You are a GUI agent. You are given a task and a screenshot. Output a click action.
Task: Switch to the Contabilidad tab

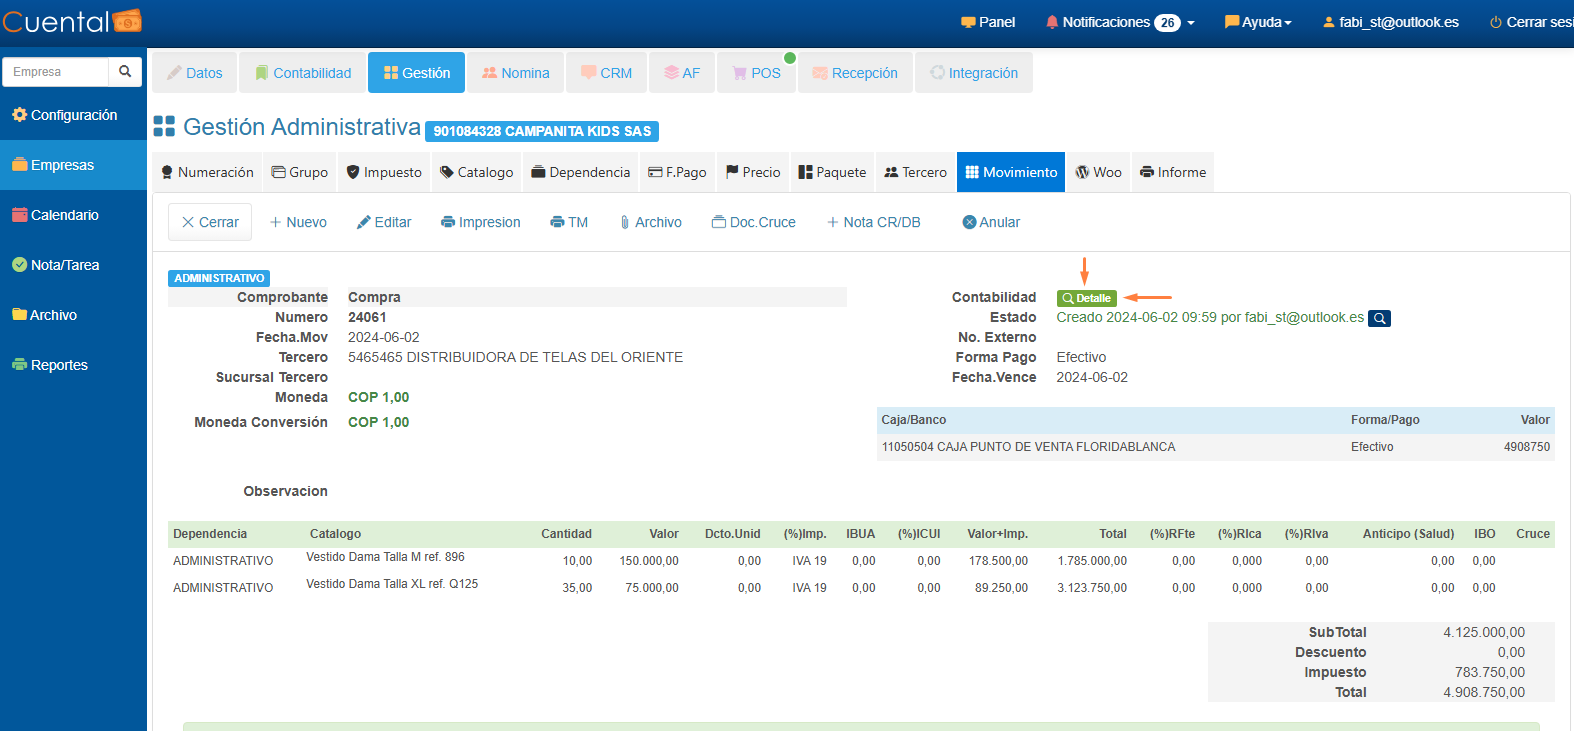click(x=303, y=73)
